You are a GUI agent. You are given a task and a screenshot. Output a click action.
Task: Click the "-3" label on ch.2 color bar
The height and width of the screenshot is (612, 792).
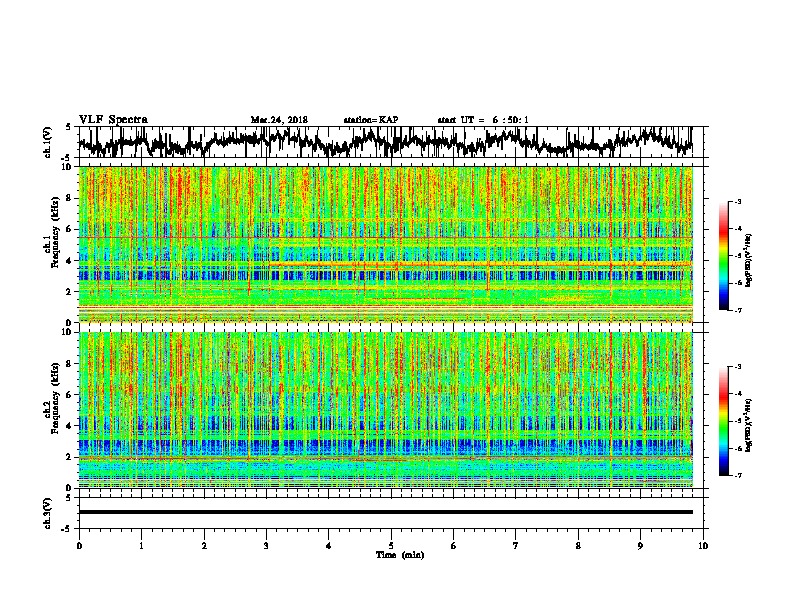pyautogui.click(x=738, y=367)
